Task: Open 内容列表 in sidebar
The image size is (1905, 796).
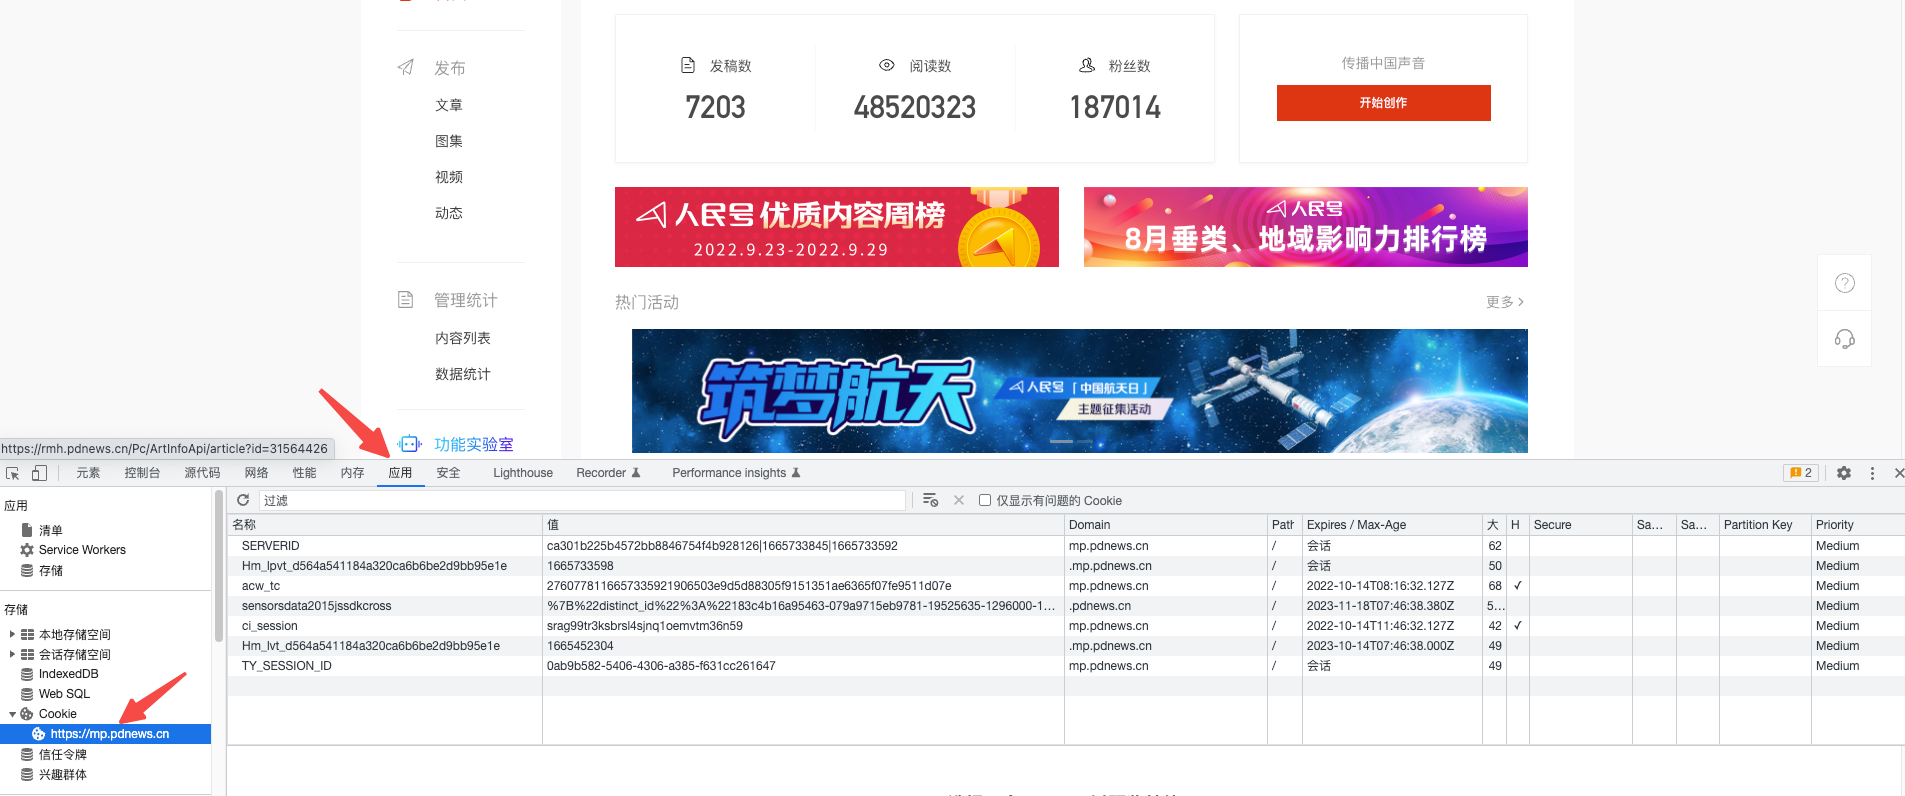Action: 463,338
